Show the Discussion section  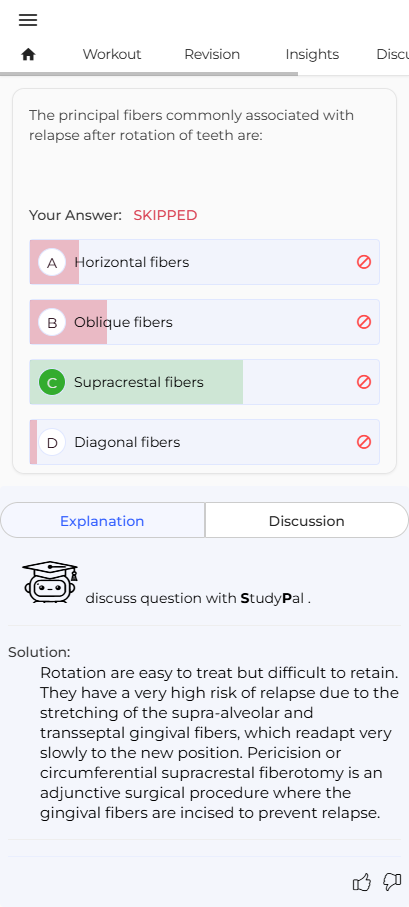(307, 521)
